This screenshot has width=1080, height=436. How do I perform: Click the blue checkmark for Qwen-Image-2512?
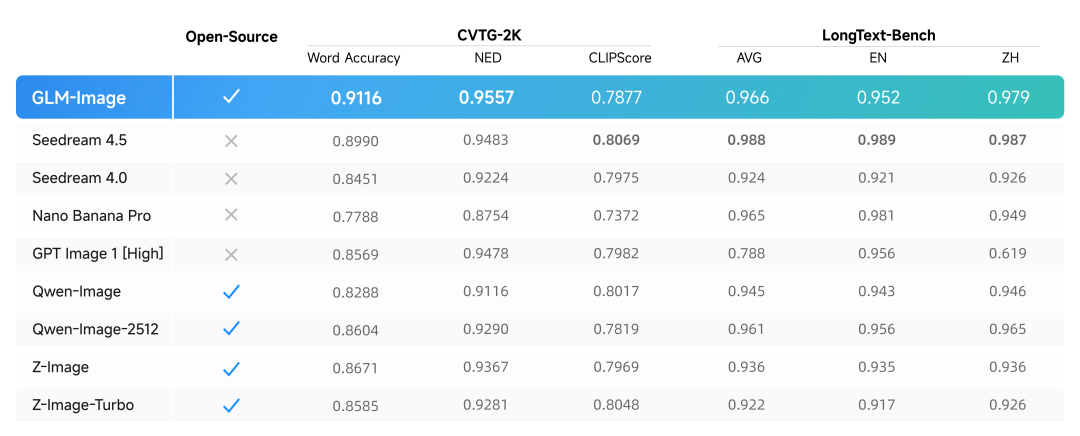click(x=231, y=329)
